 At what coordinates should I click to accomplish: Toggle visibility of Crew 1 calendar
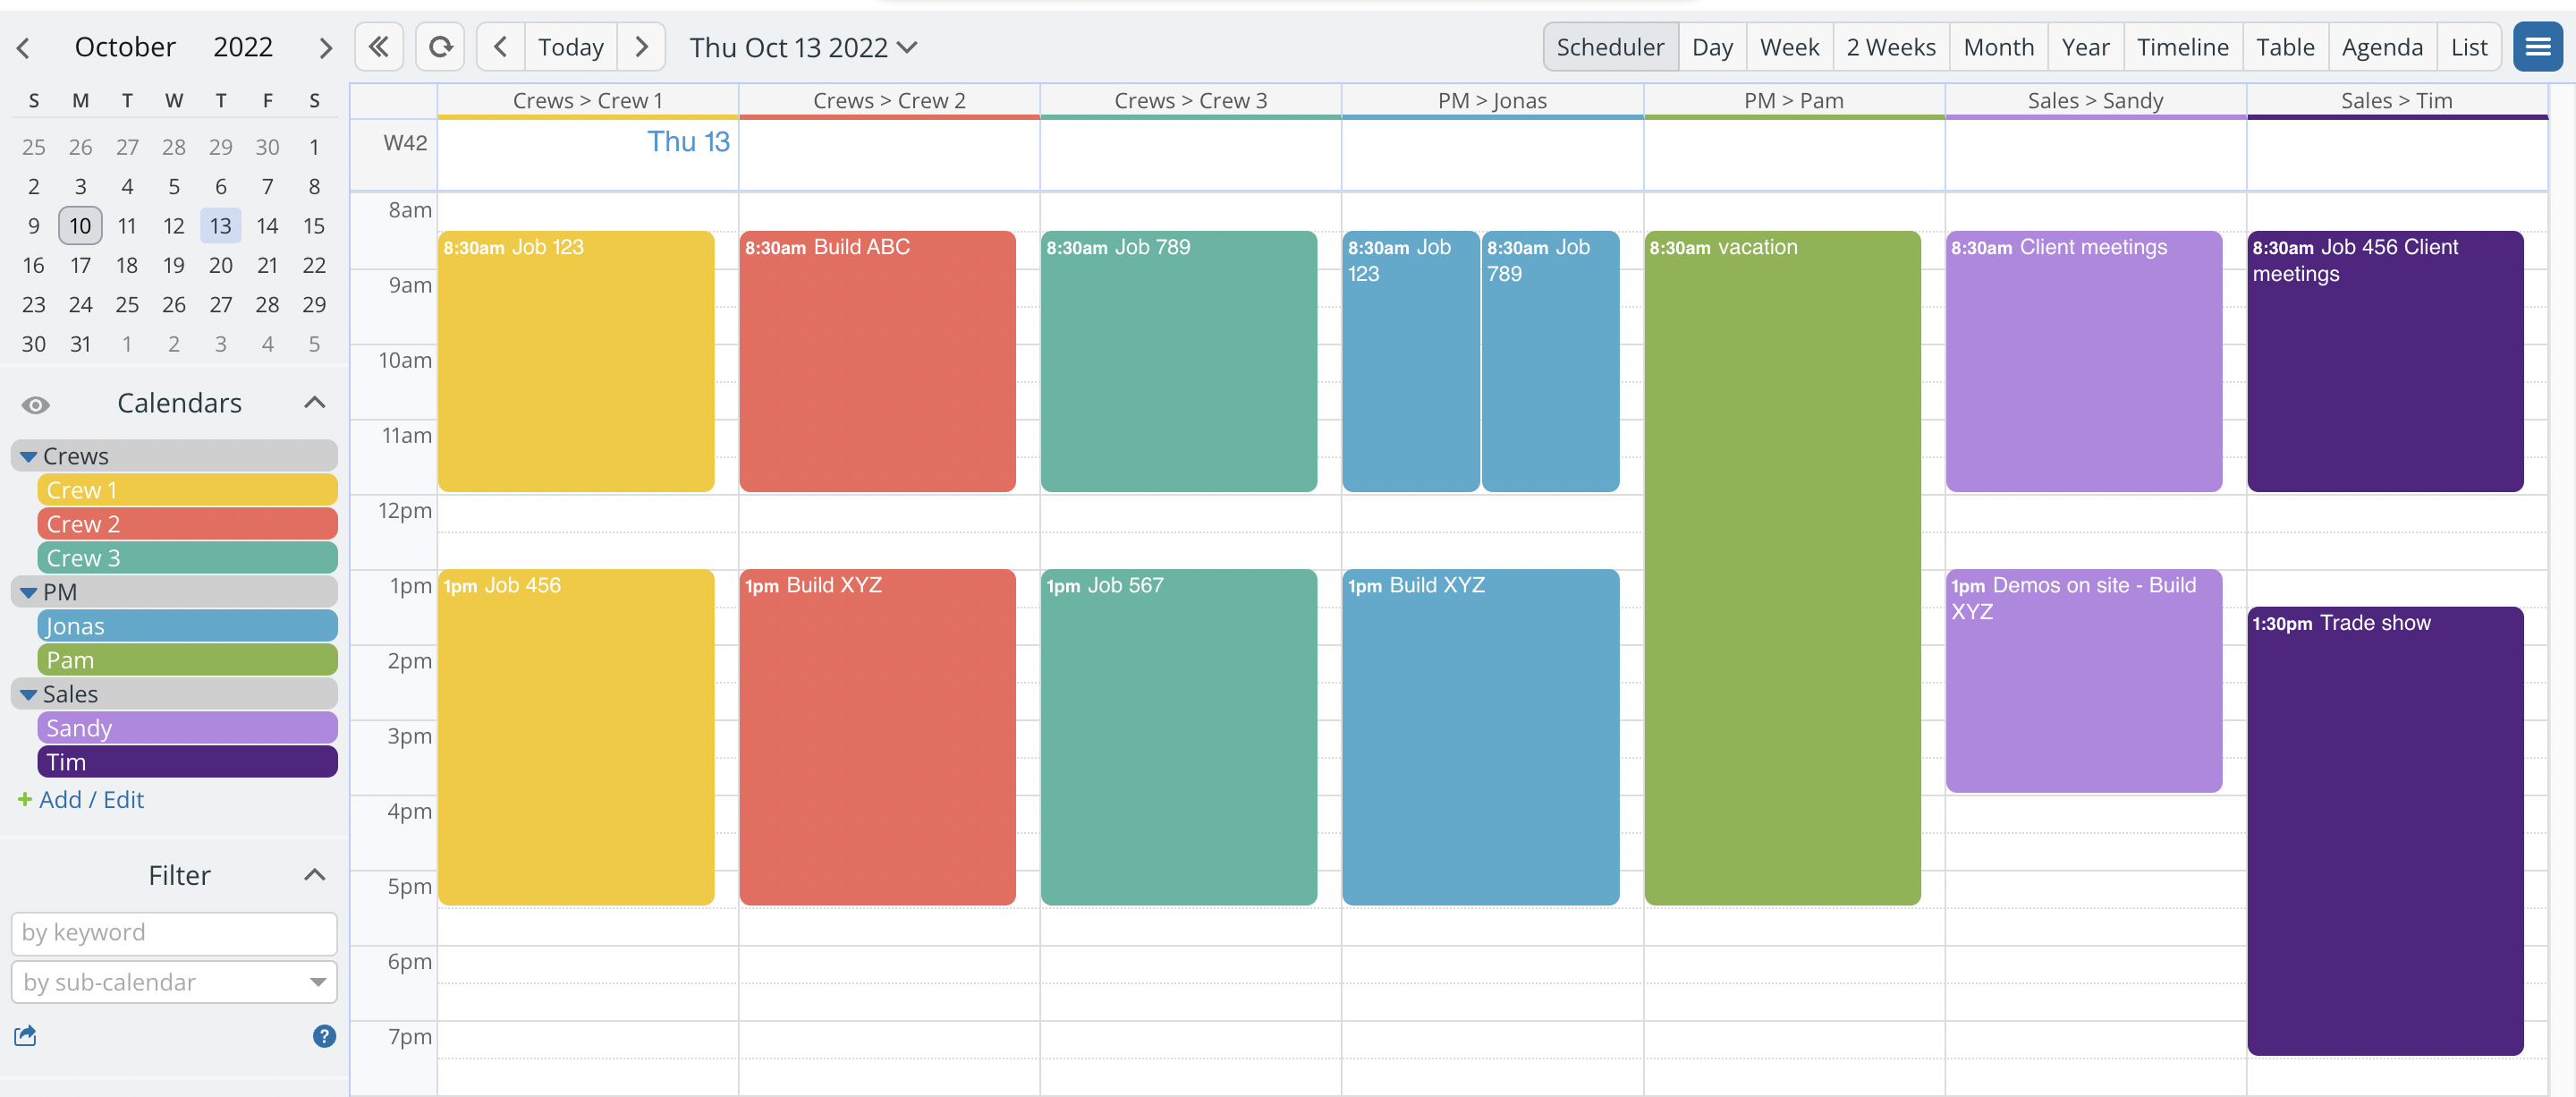coord(186,489)
